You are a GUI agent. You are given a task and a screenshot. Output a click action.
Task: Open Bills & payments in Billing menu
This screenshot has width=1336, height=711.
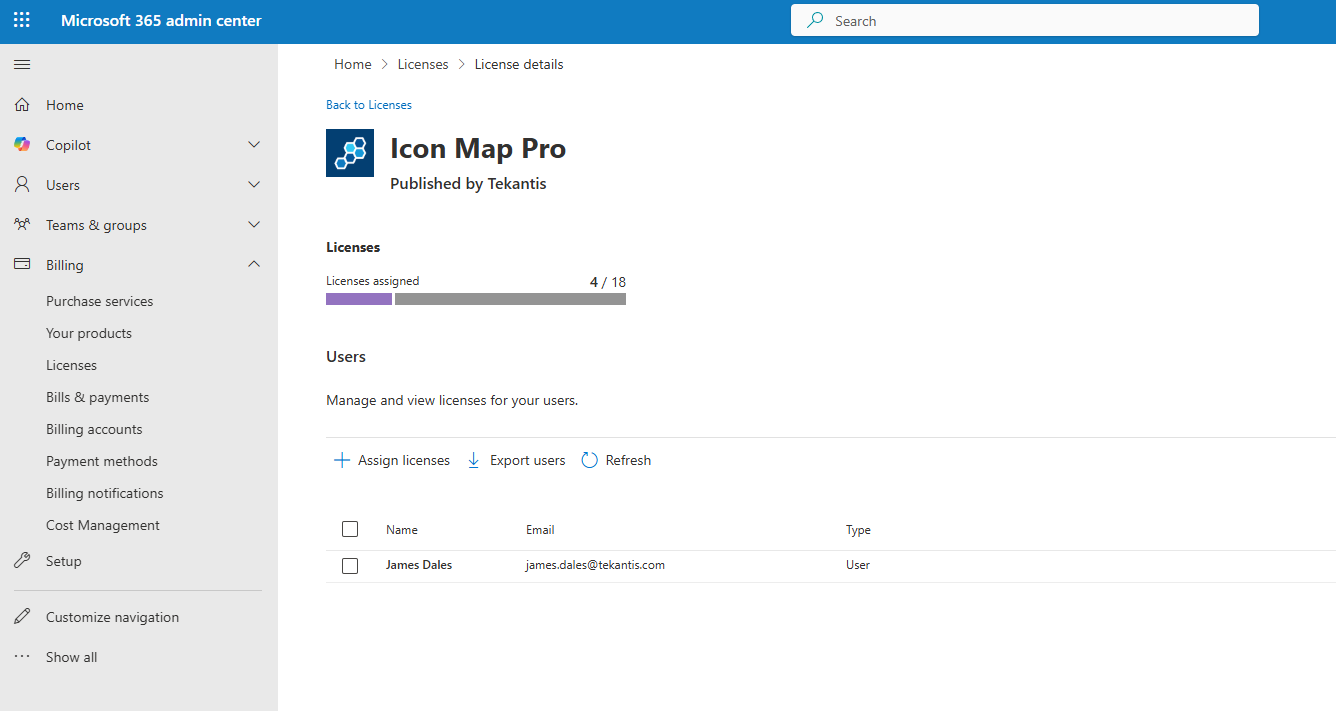pos(97,397)
